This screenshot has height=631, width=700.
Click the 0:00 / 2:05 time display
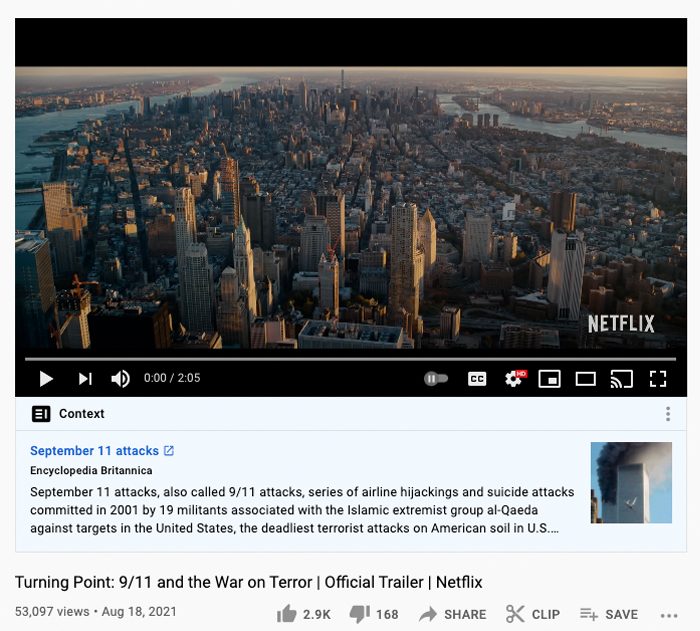click(172, 378)
